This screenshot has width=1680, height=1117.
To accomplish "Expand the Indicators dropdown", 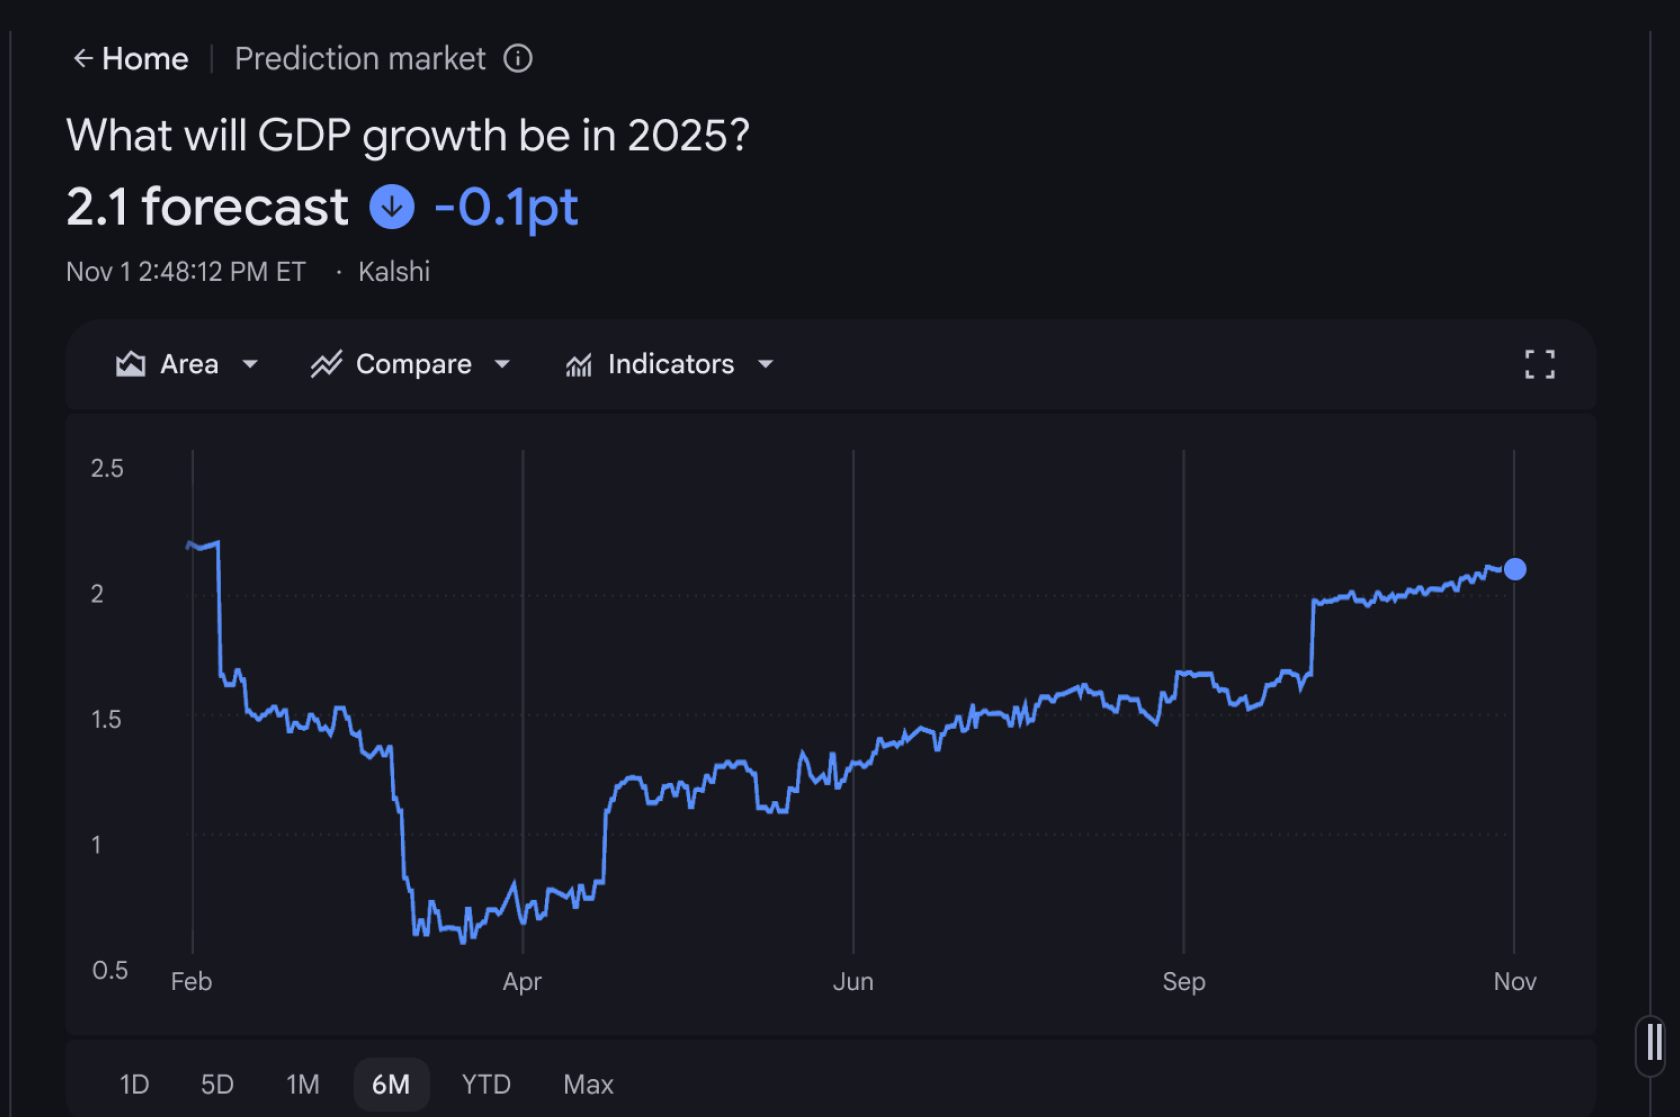I will tap(765, 364).
